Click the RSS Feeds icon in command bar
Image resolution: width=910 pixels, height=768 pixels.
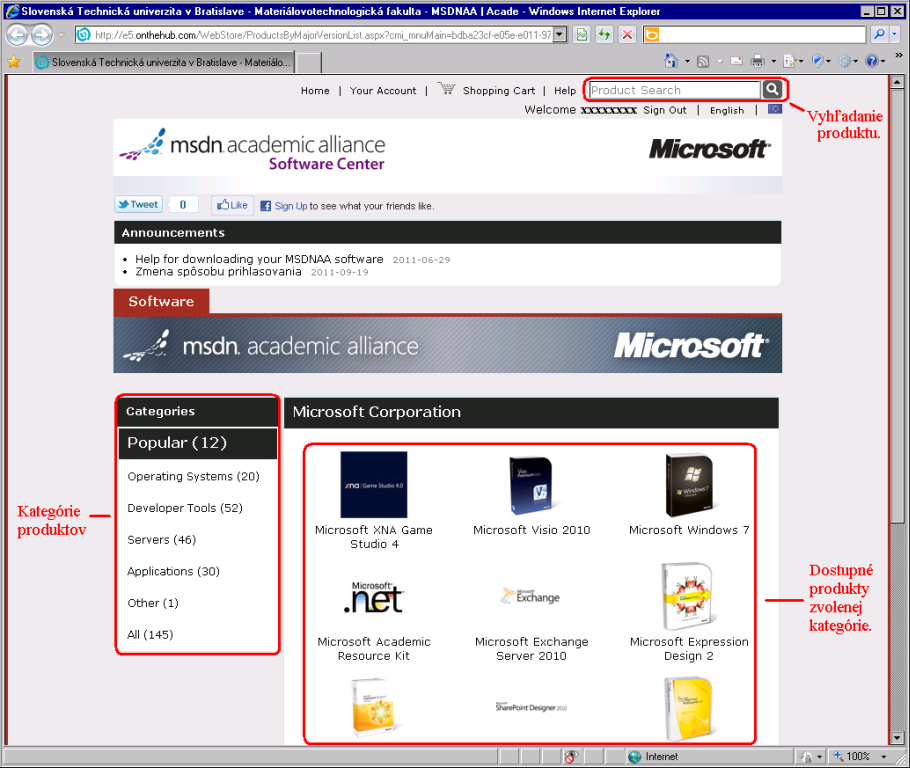click(x=703, y=61)
